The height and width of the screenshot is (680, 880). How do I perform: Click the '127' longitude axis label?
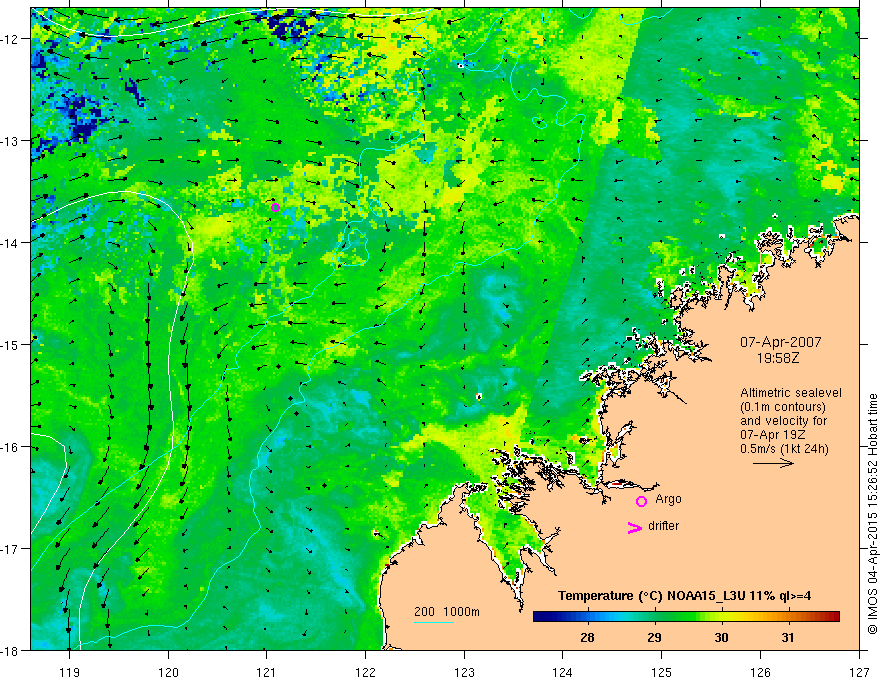point(859,672)
